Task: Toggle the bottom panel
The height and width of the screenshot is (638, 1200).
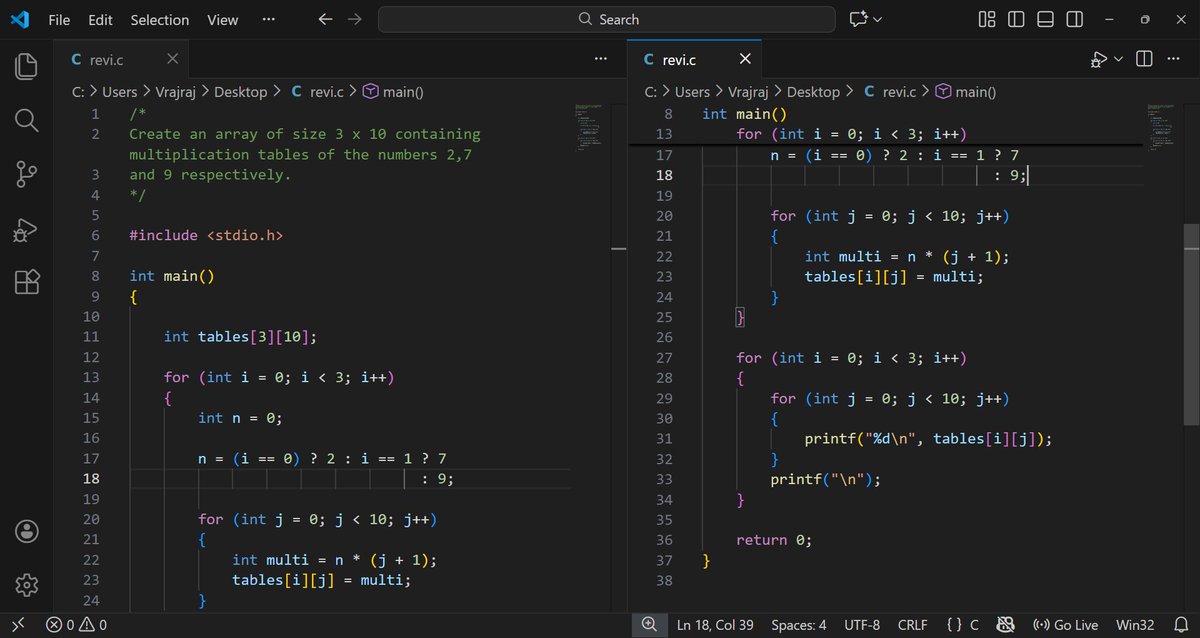Action: (x=1045, y=19)
